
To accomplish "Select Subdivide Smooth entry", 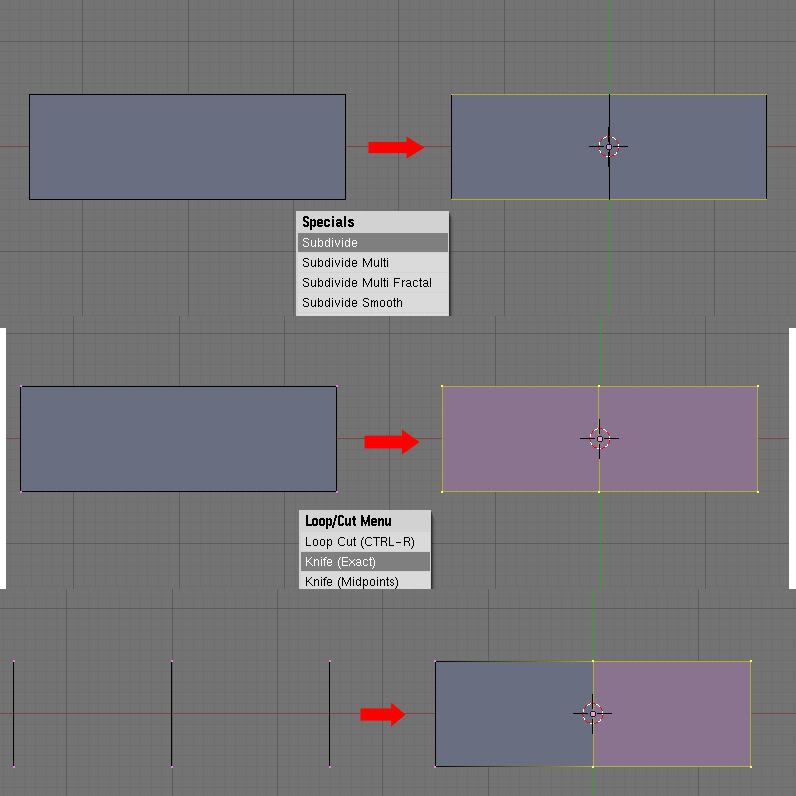I will click(x=373, y=303).
